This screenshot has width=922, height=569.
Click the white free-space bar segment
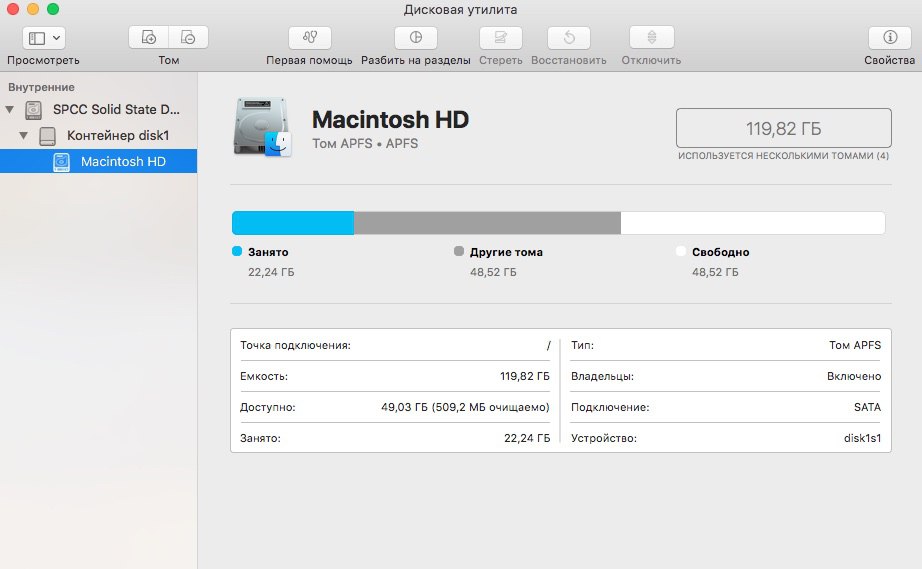[753, 223]
